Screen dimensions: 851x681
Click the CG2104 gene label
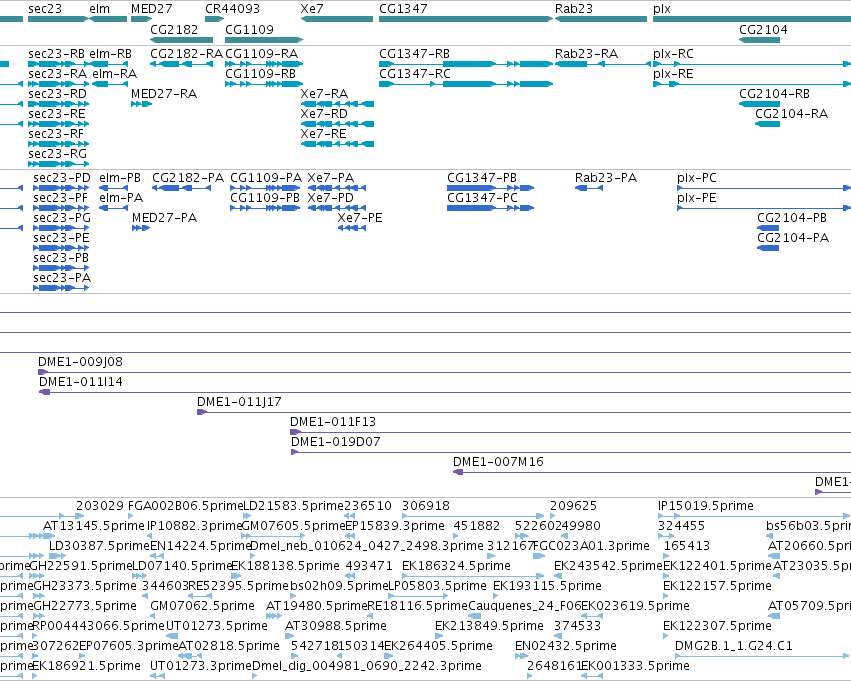coord(763,29)
